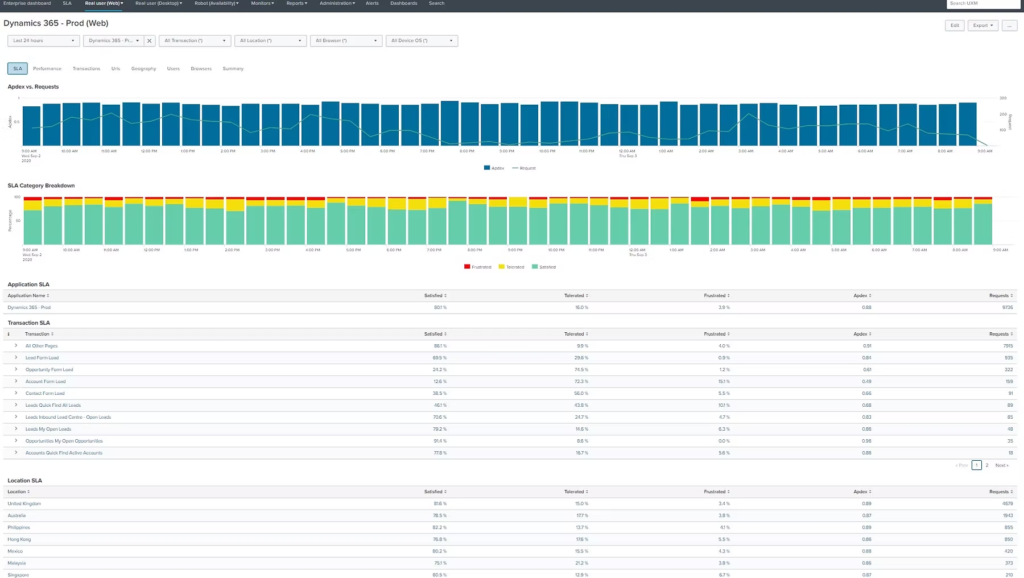Go to page 2 of Transaction SLA
This screenshot has height=578, width=1024.
(x=987, y=465)
